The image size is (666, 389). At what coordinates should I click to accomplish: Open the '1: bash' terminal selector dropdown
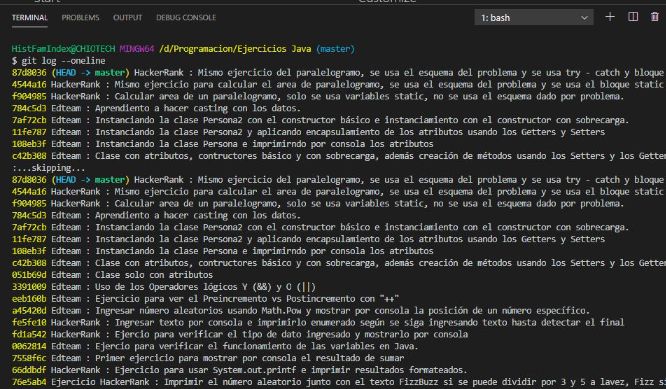click(x=534, y=17)
